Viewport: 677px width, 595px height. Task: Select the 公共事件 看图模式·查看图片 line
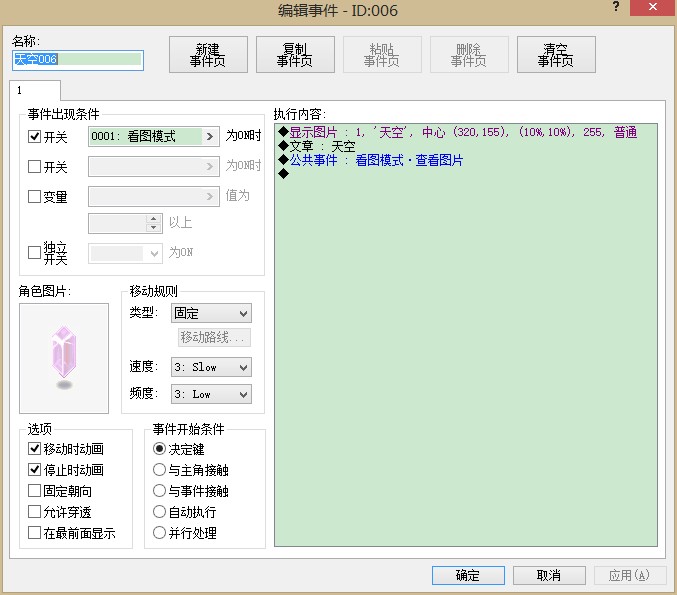370,160
